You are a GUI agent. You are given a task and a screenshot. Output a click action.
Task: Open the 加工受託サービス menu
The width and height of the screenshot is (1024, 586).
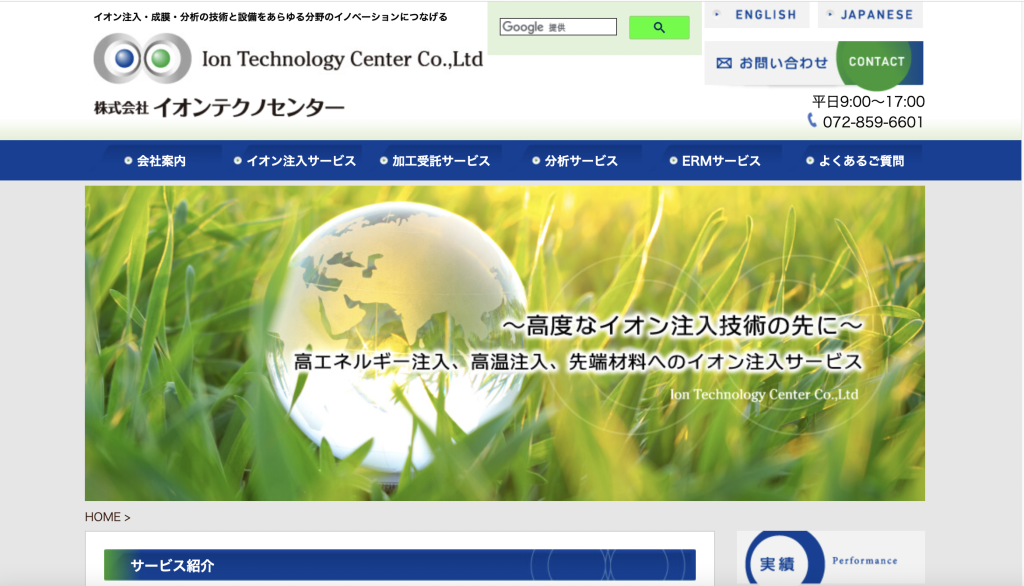tap(435, 161)
